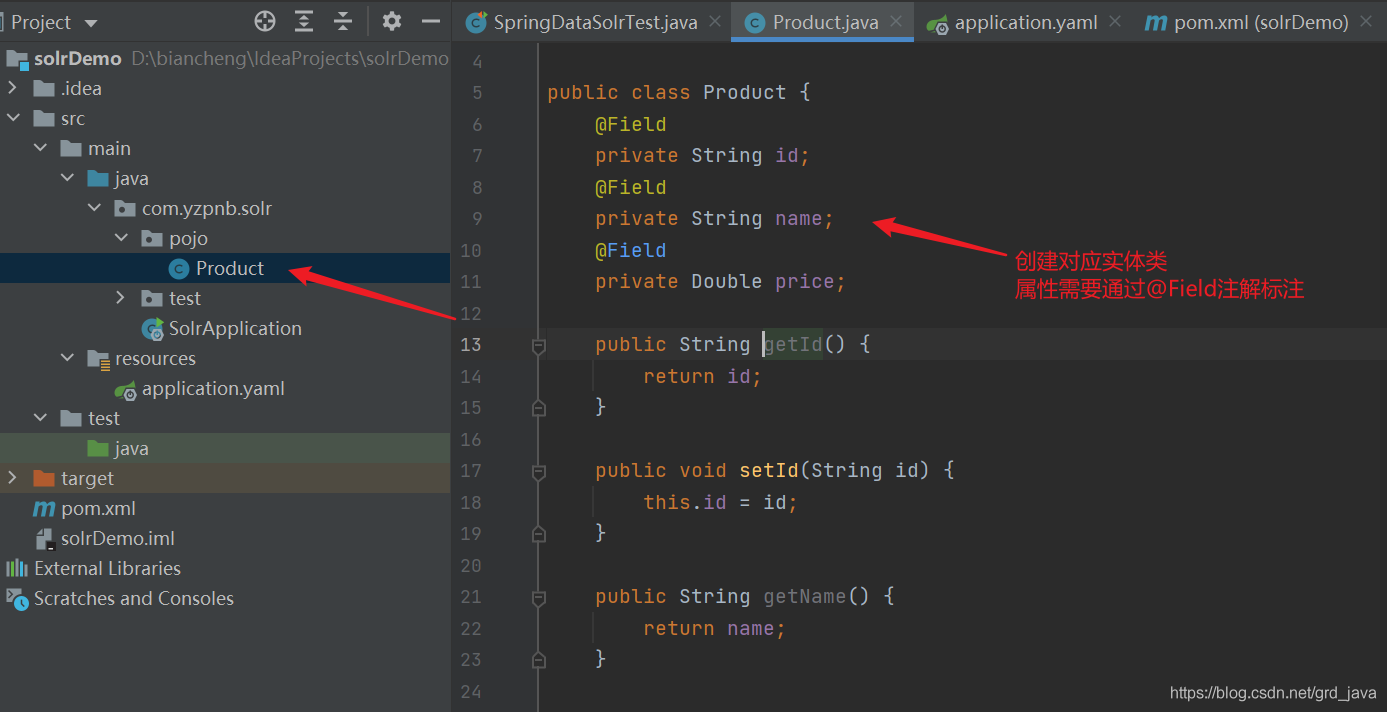
Task: Click the Product class icon in tree
Action: [179, 268]
